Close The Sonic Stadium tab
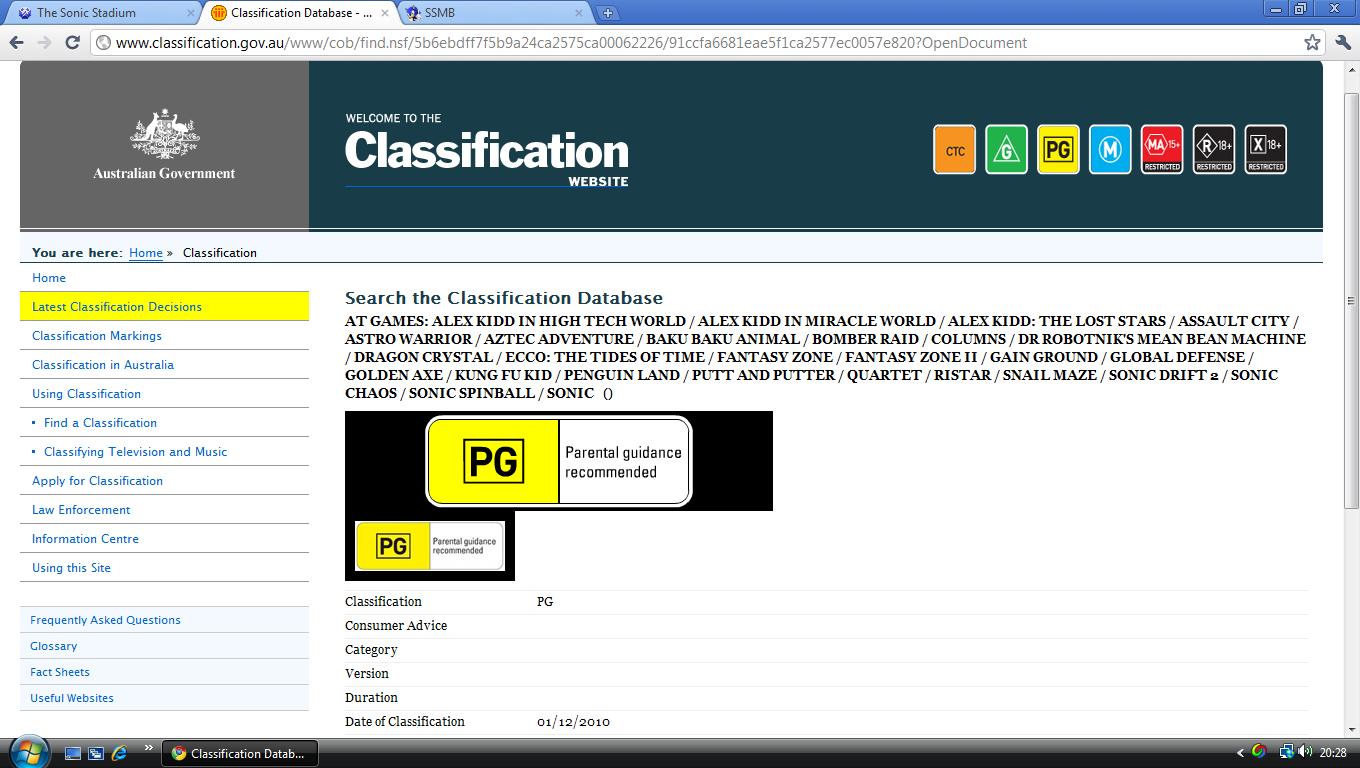 coord(191,13)
